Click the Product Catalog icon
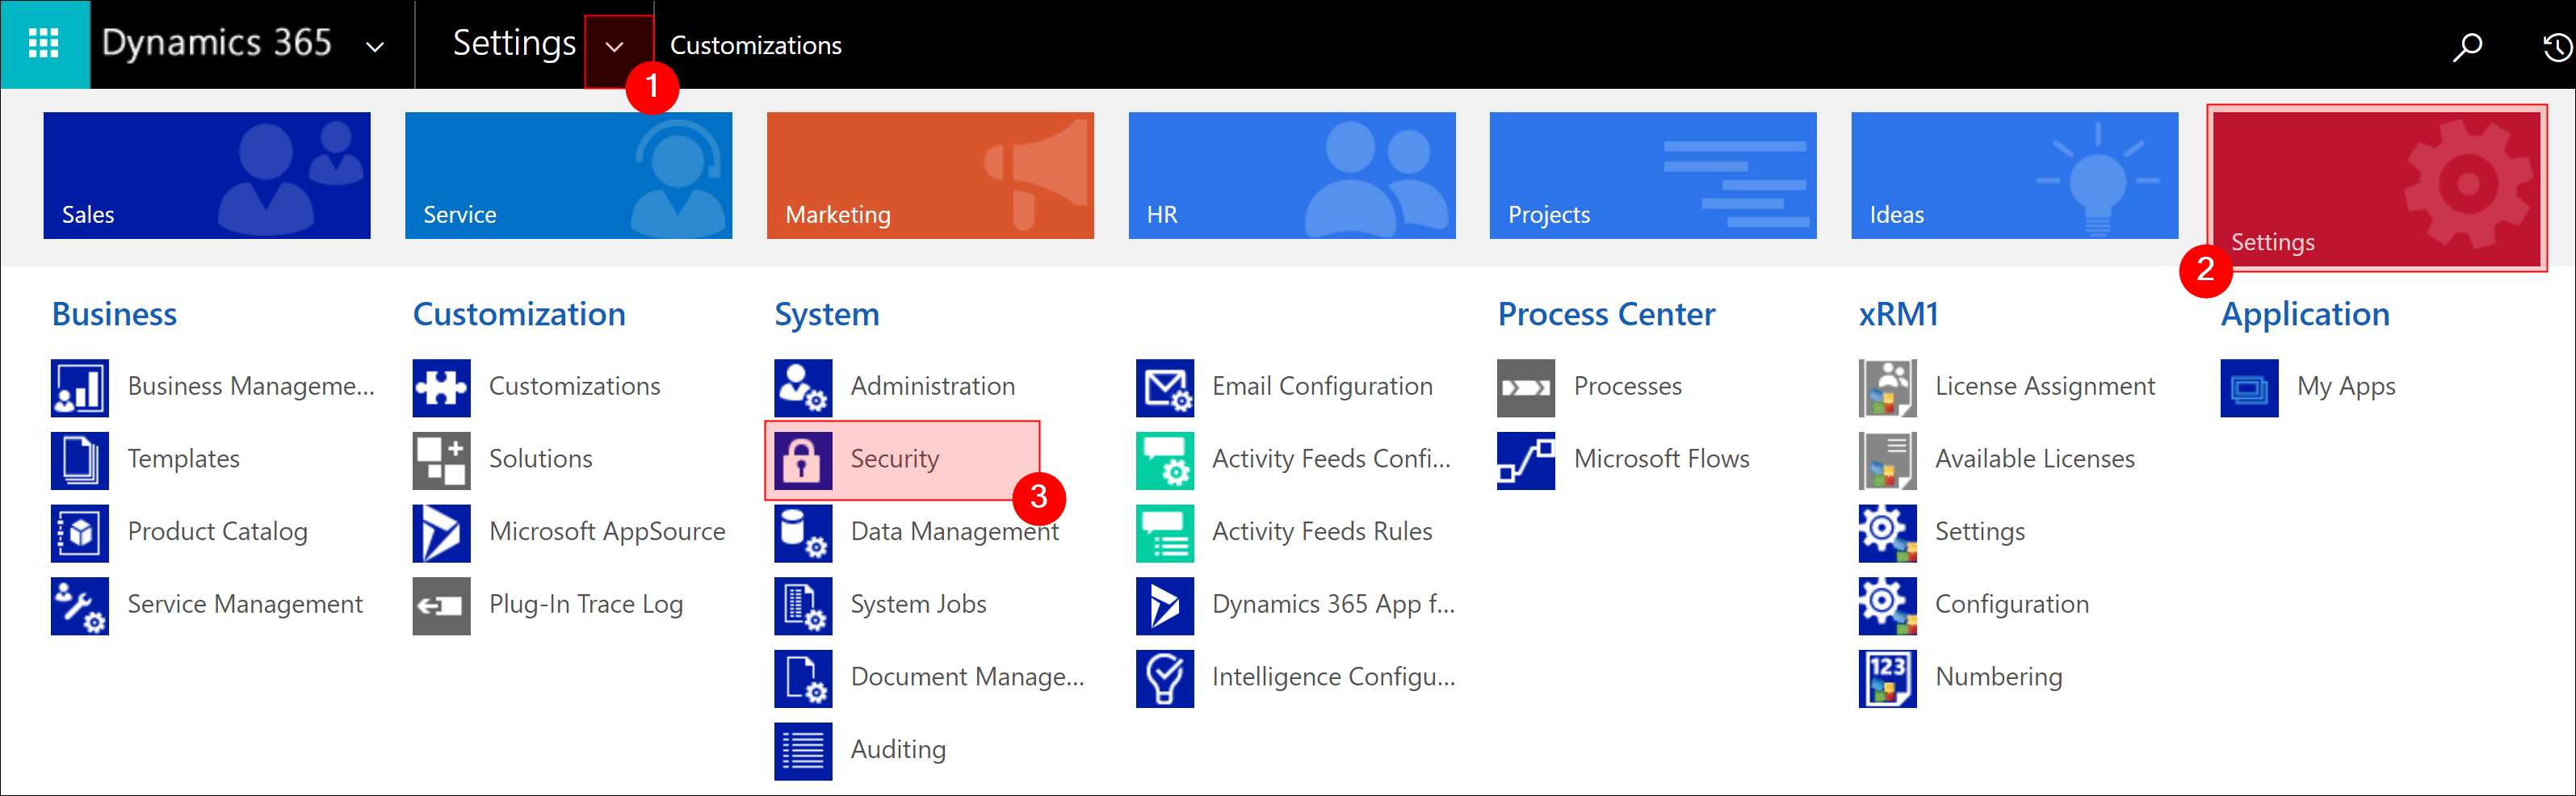The height and width of the screenshot is (796, 2576). click(80, 532)
